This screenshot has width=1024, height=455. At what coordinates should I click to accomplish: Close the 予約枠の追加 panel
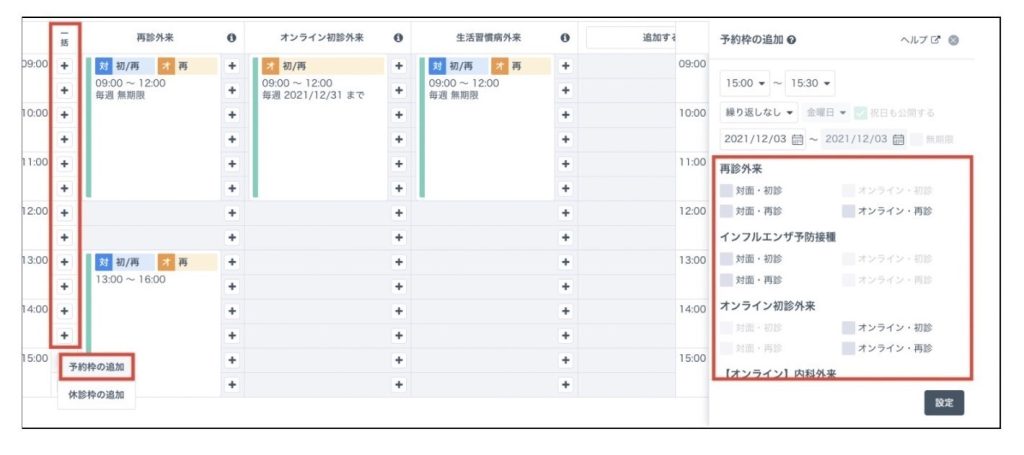coord(953,40)
